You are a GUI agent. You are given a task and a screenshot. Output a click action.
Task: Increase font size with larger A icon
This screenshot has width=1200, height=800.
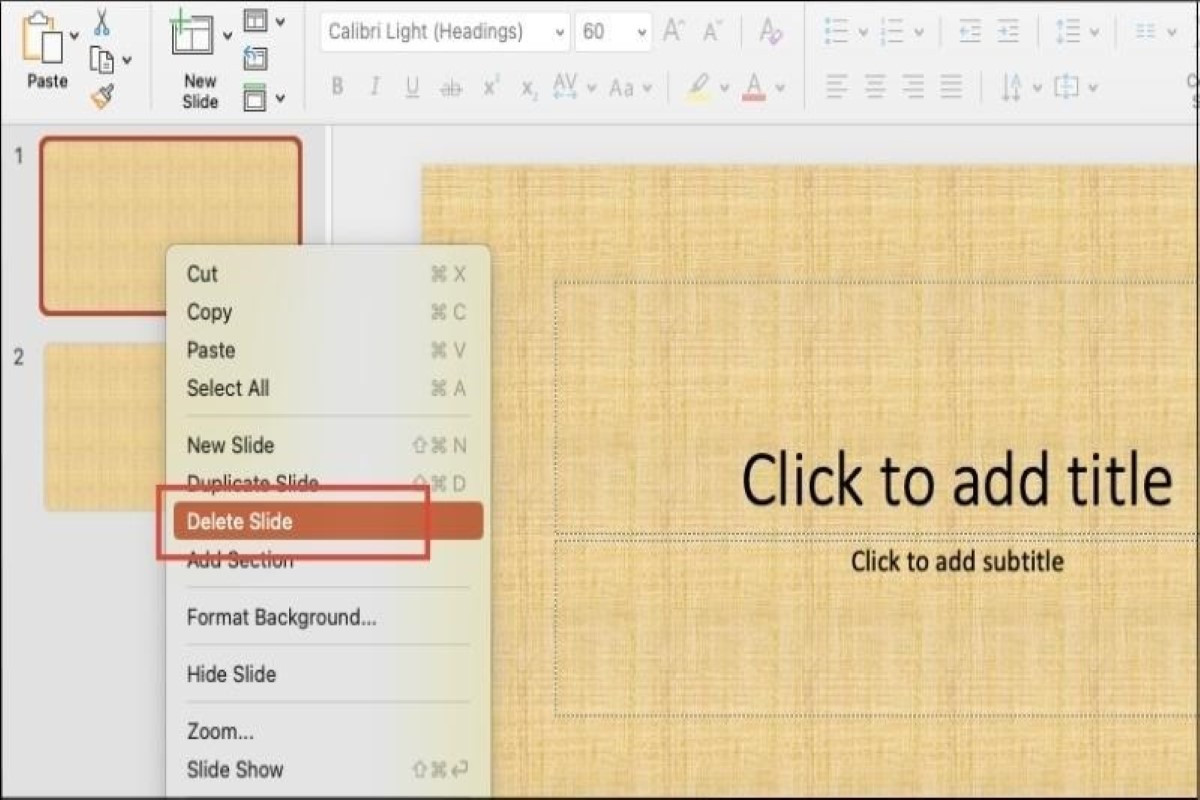673,31
